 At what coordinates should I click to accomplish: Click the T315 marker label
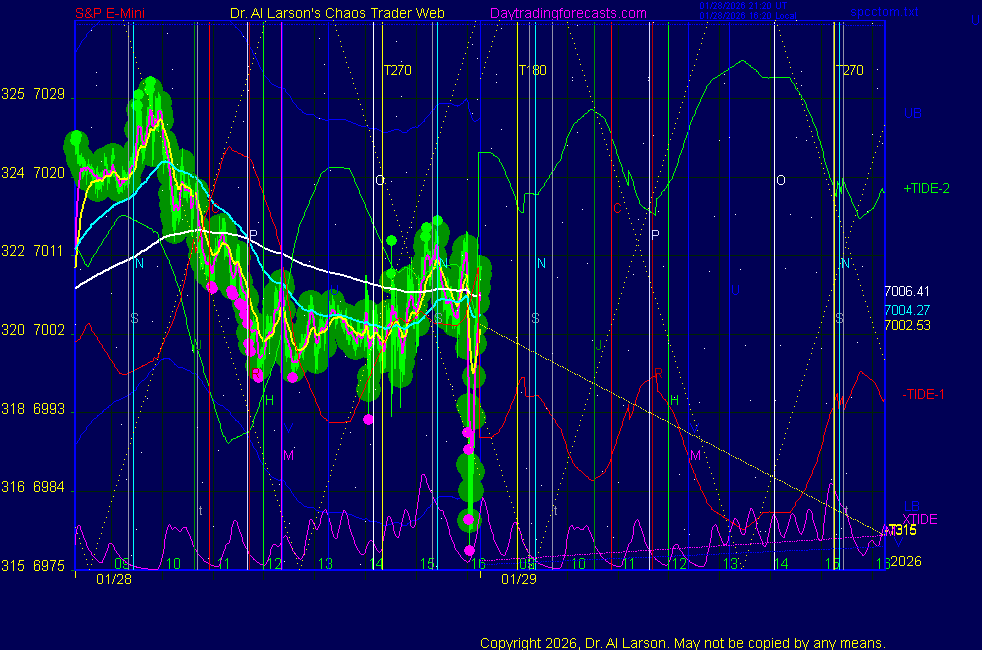[901, 529]
